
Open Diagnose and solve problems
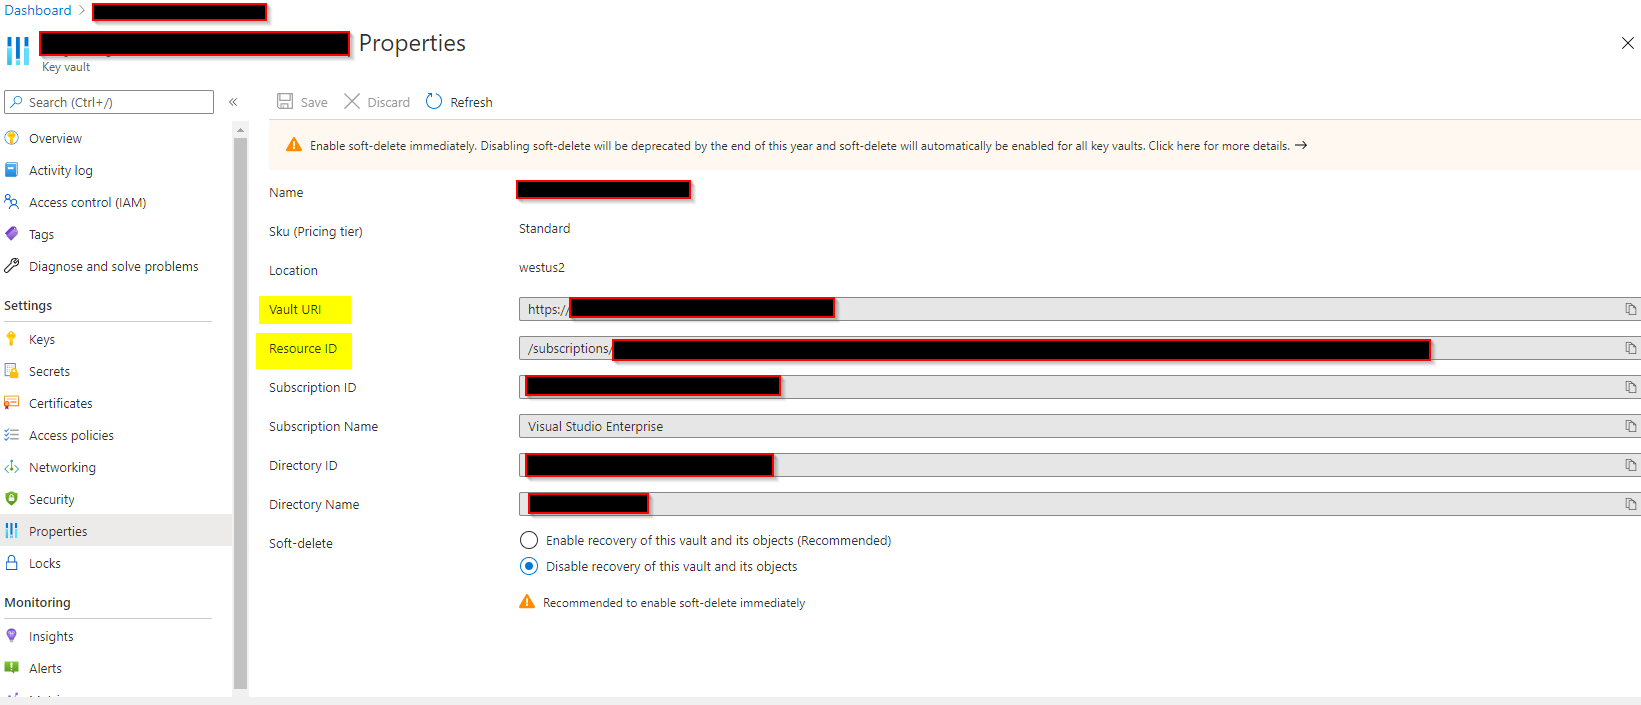point(113,267)
